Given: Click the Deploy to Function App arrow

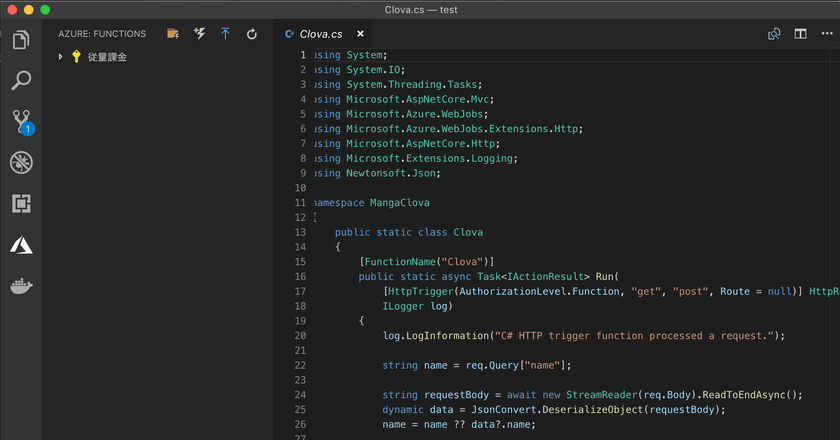Looking at the screenshot, I should [x=225, y=34].
